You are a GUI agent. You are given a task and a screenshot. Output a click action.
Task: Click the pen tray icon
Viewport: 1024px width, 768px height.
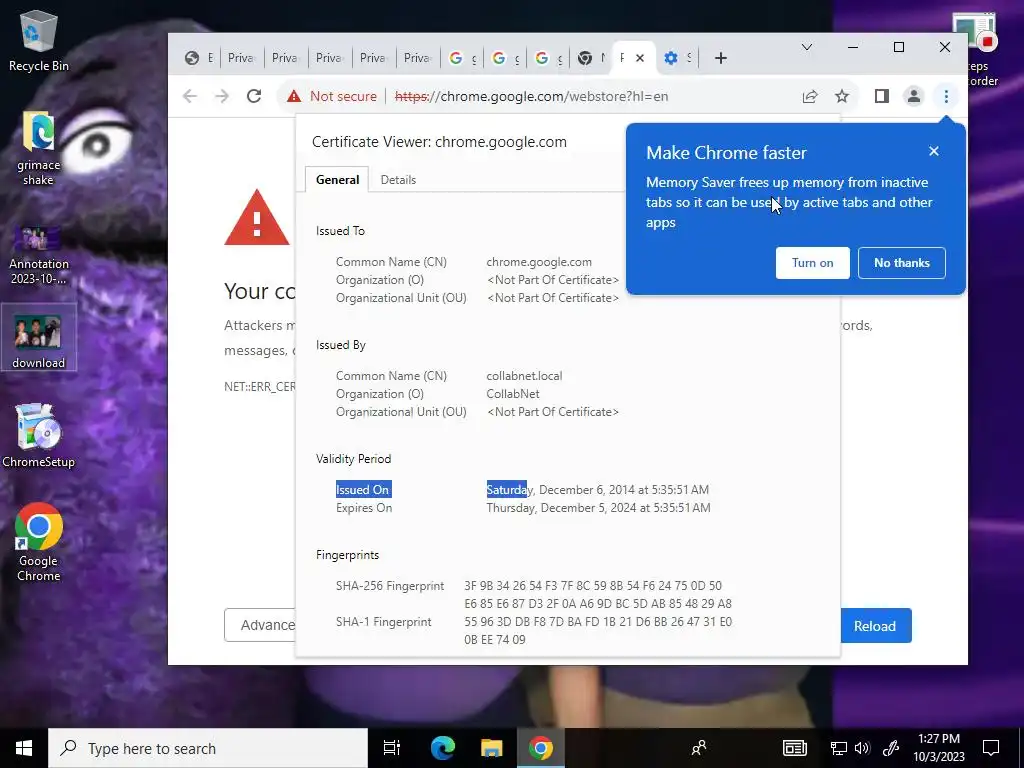click(891, 748)
